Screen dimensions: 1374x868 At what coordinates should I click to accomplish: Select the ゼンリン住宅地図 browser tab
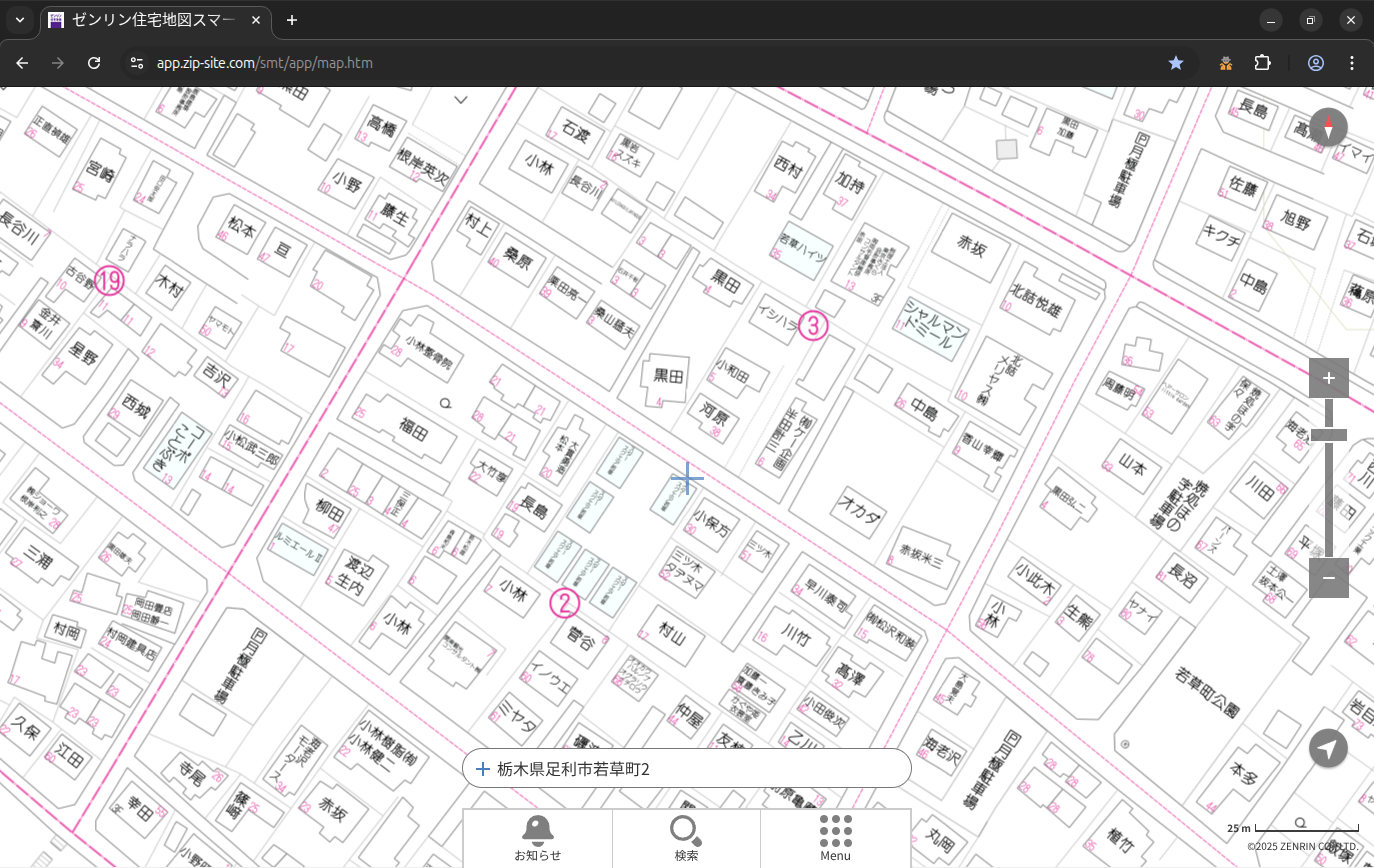pos(155,20)
